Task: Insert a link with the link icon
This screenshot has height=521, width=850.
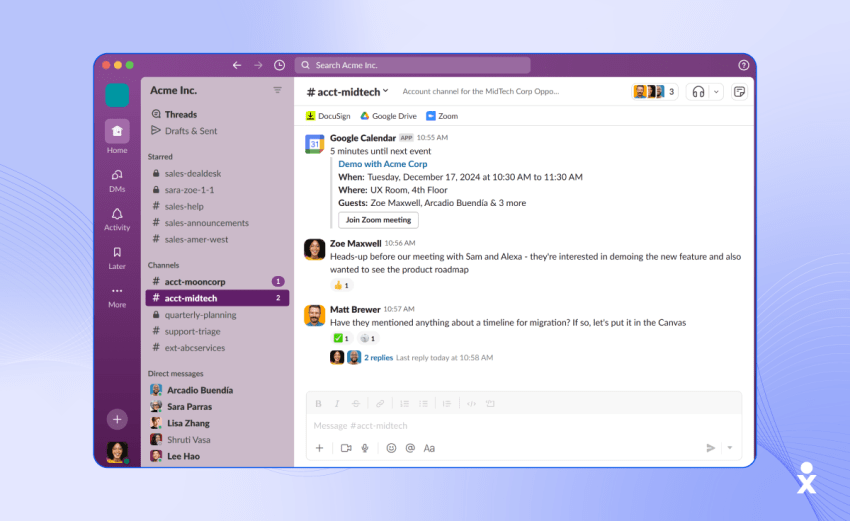Action: 380,403
